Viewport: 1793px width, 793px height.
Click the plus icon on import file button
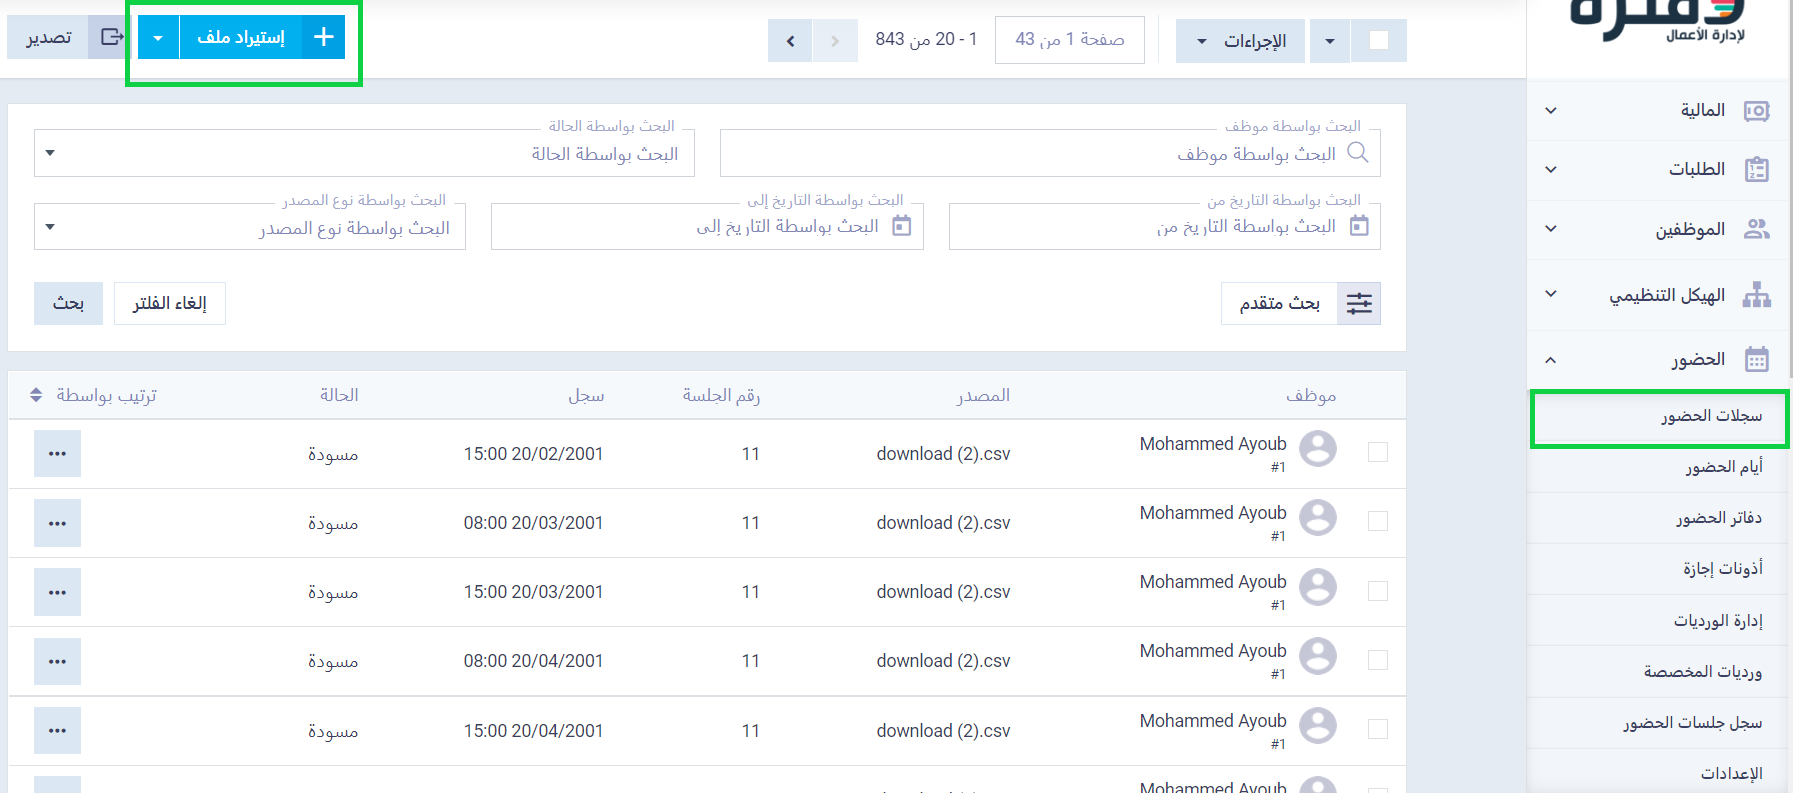(x=323, y=37)
